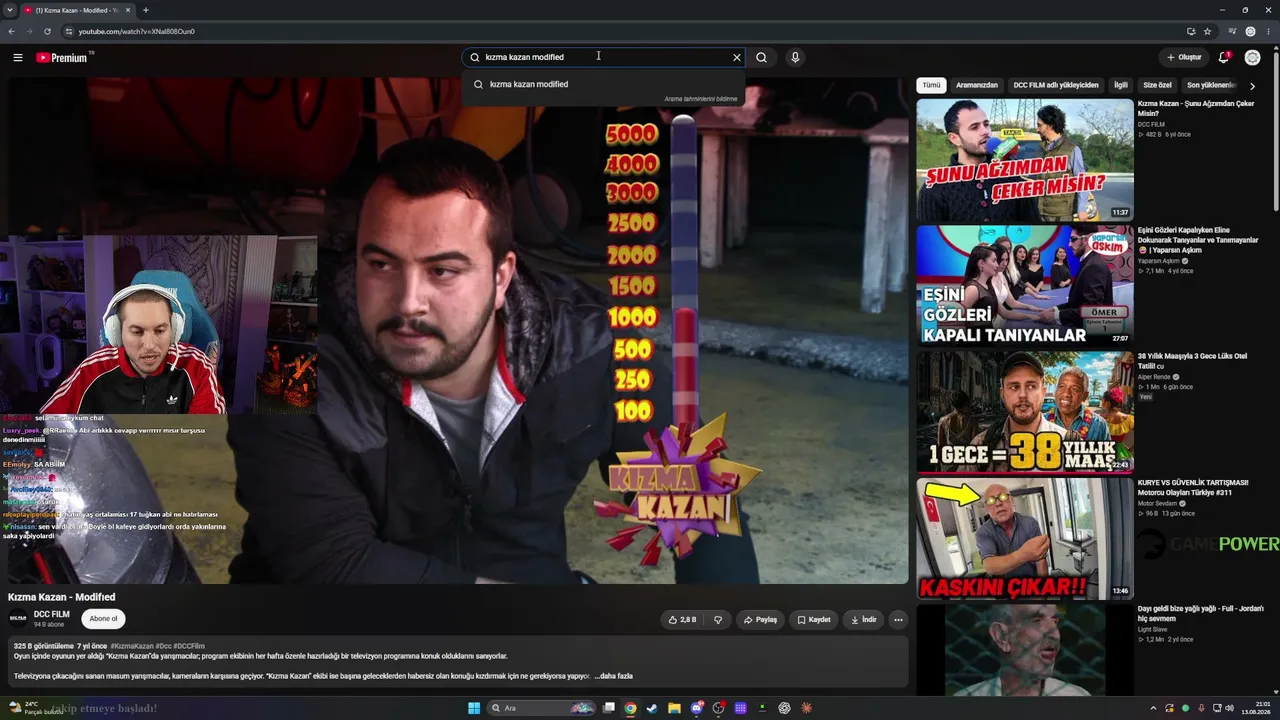1280x720 pixels.
Task: Save the video with Kaydet
Action: click(x=813, y=620)
